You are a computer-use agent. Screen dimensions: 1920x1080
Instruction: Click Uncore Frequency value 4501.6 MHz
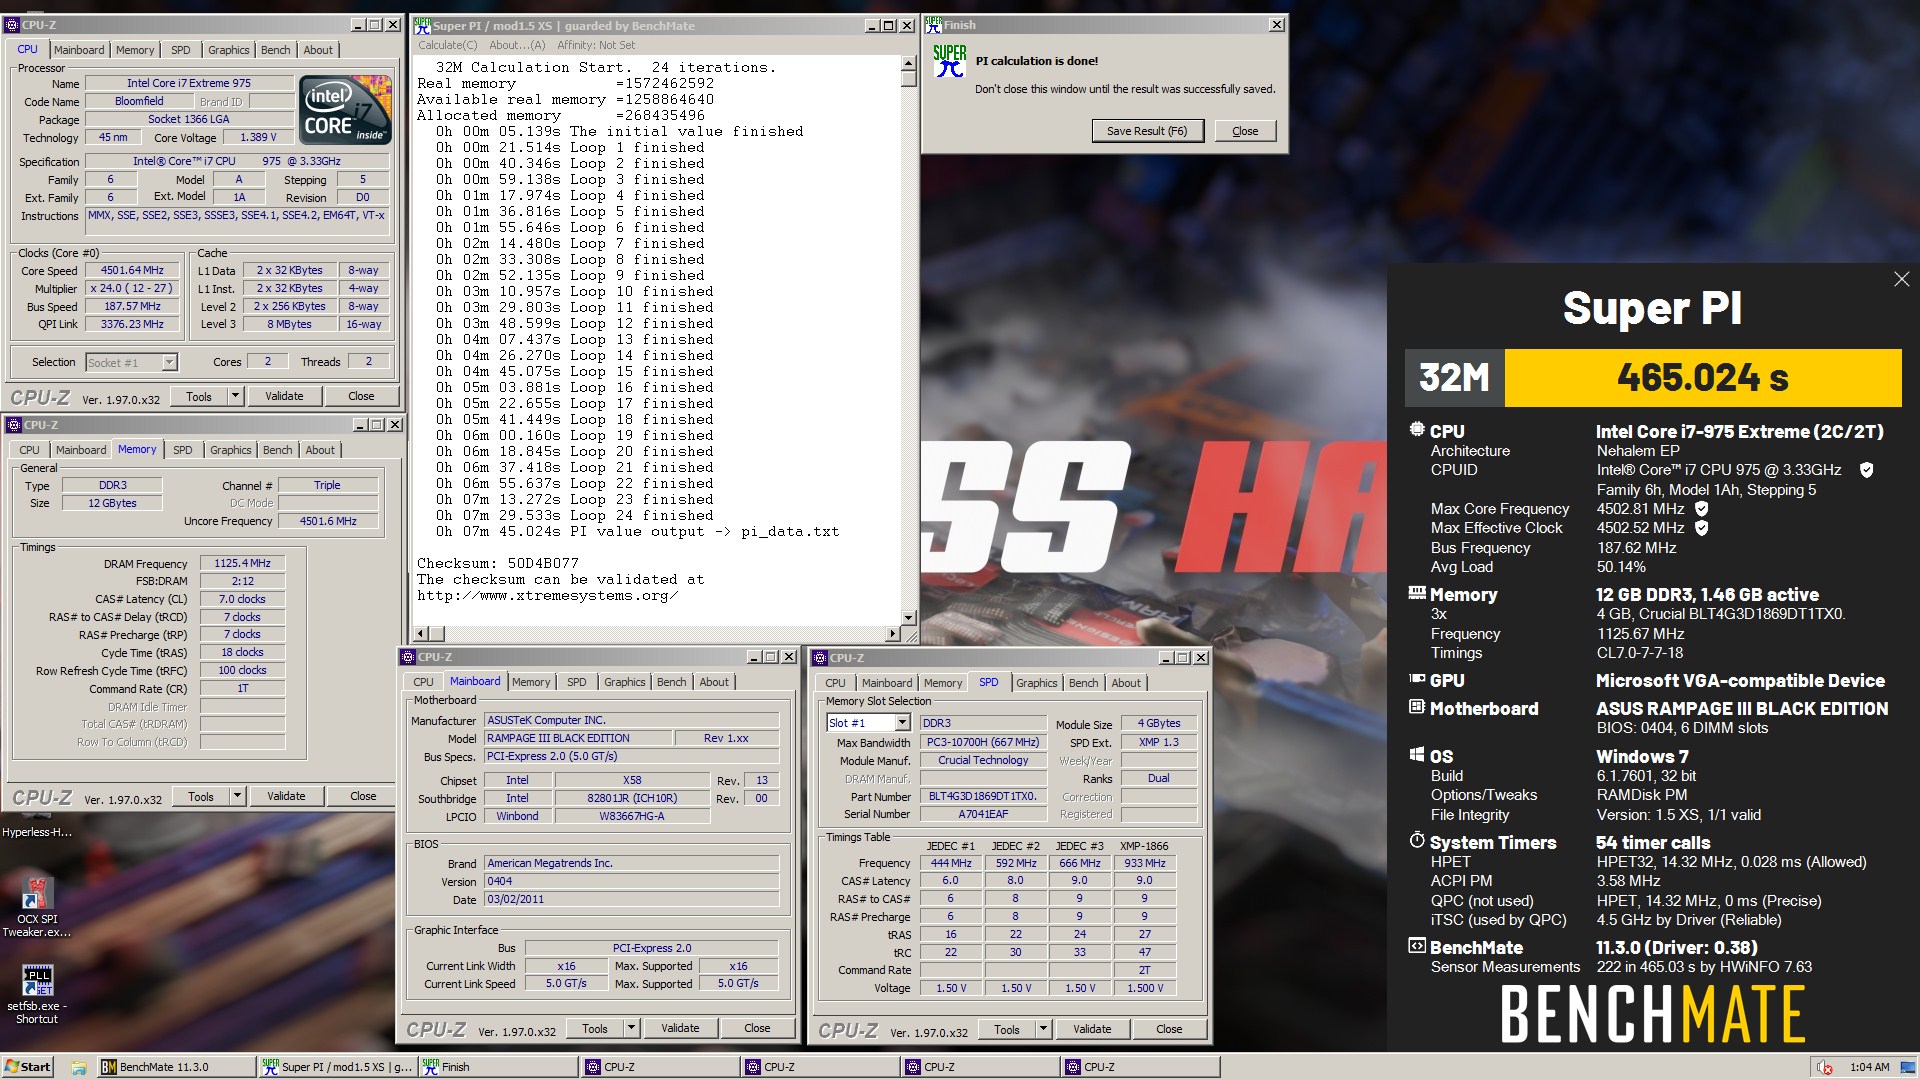coord(328,522)
